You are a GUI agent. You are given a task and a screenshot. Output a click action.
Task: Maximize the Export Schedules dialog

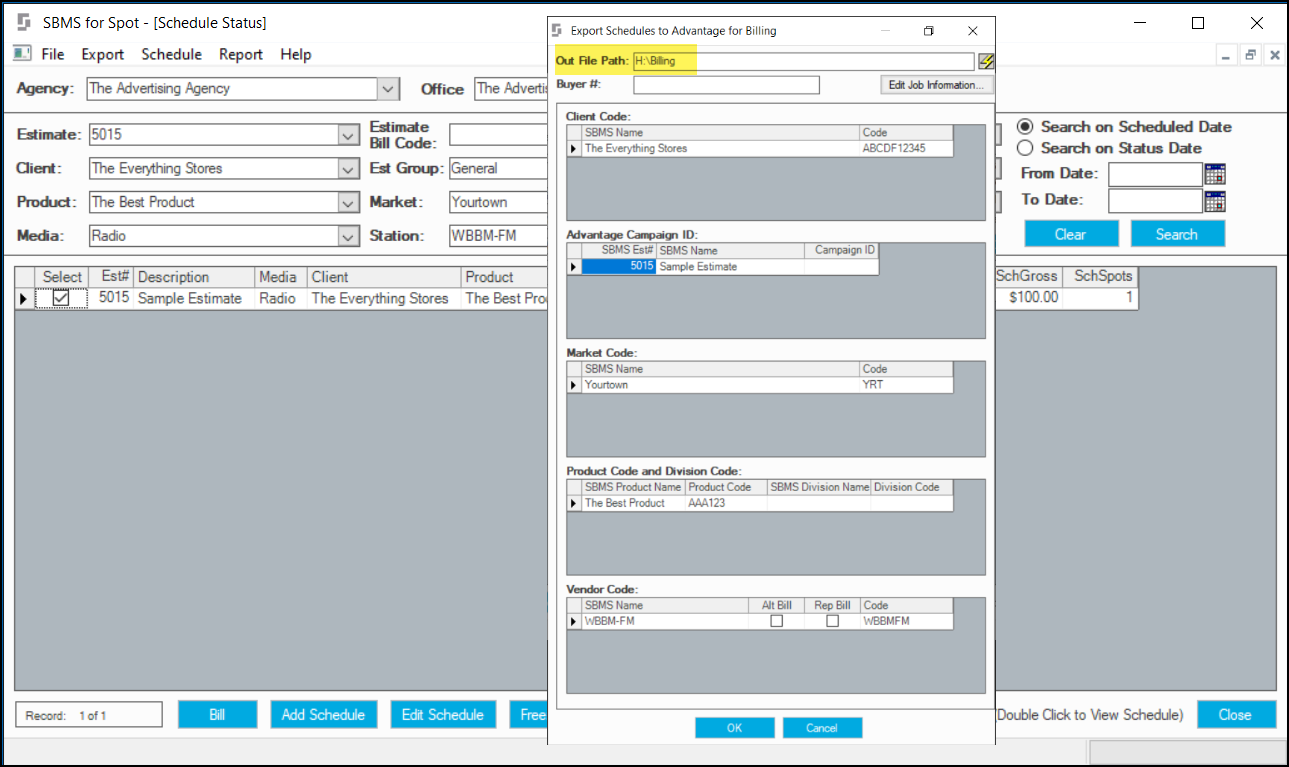(x=928, y=31)
